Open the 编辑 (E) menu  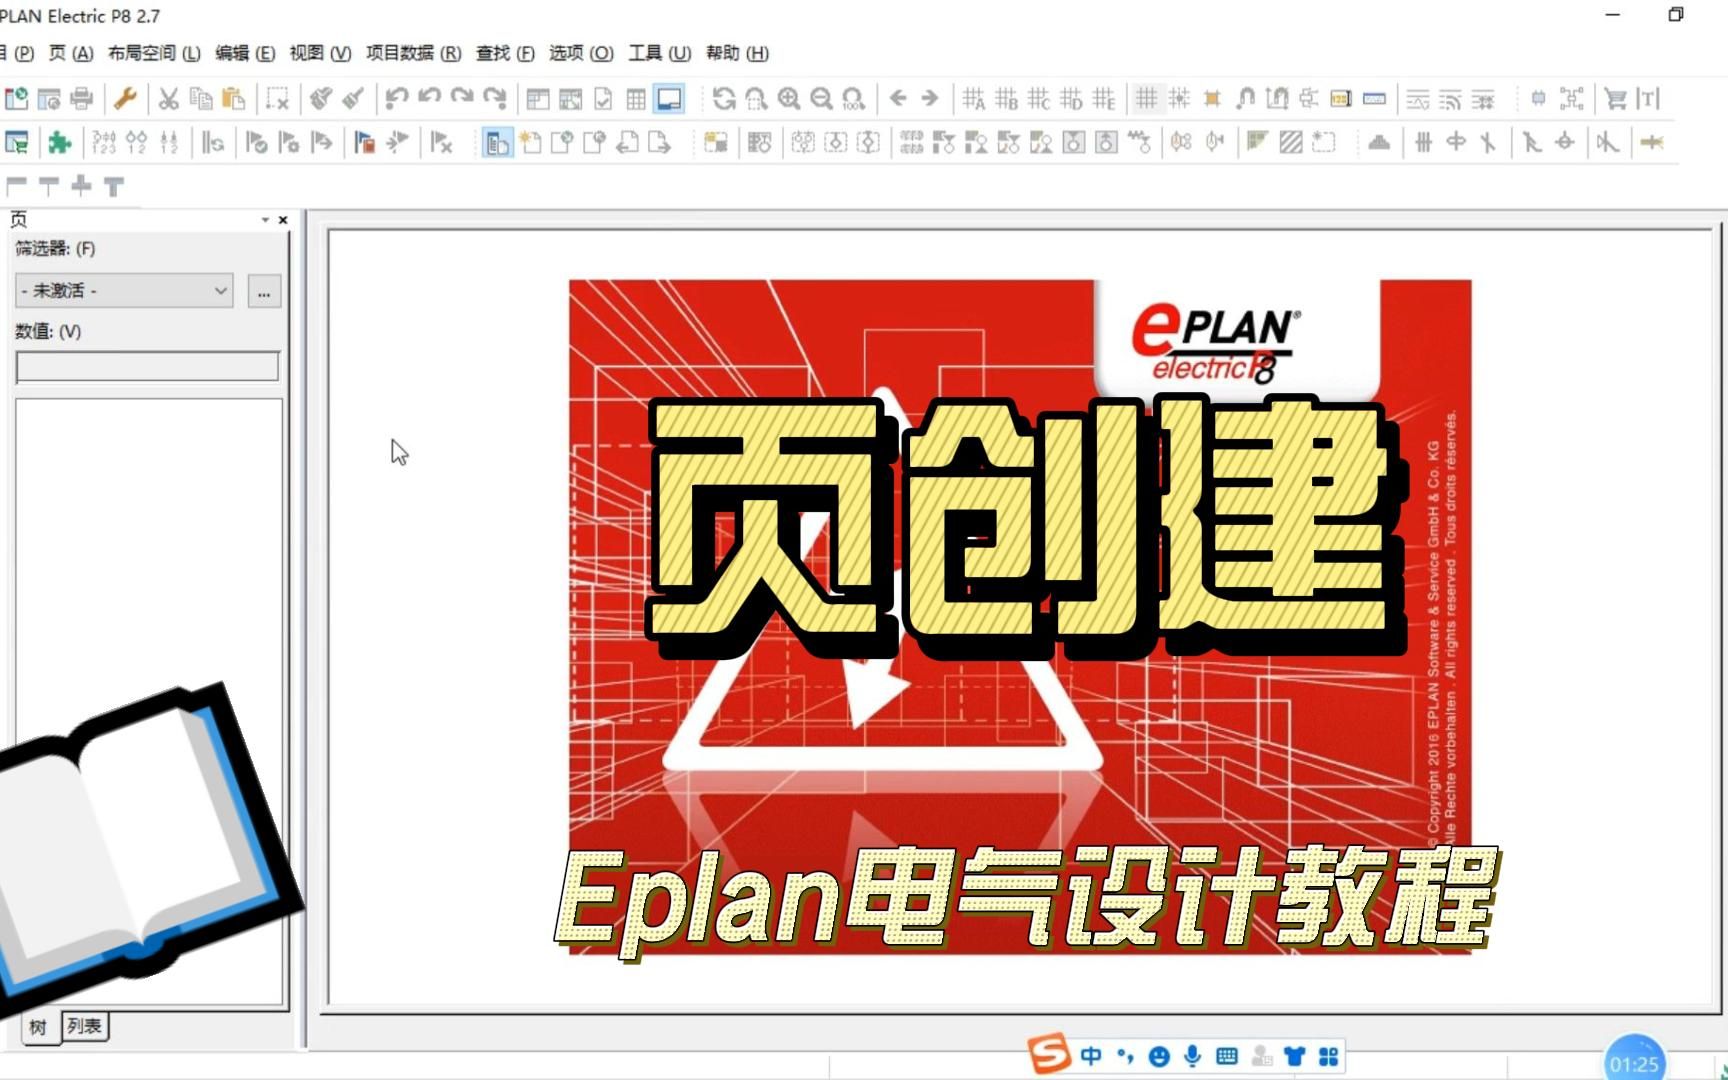click(245, 53)
